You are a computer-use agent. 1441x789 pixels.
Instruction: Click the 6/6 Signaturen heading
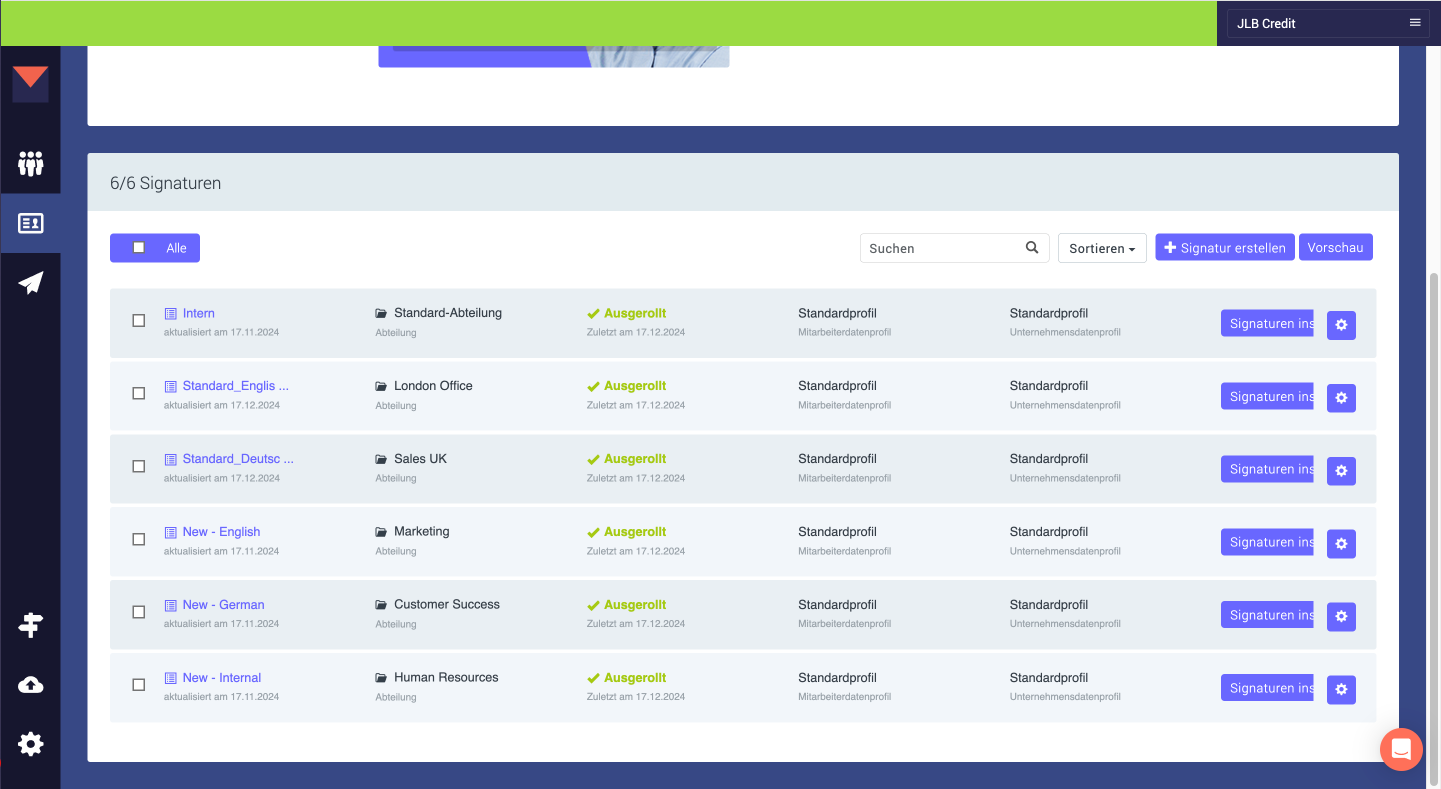tap(166, 183)
